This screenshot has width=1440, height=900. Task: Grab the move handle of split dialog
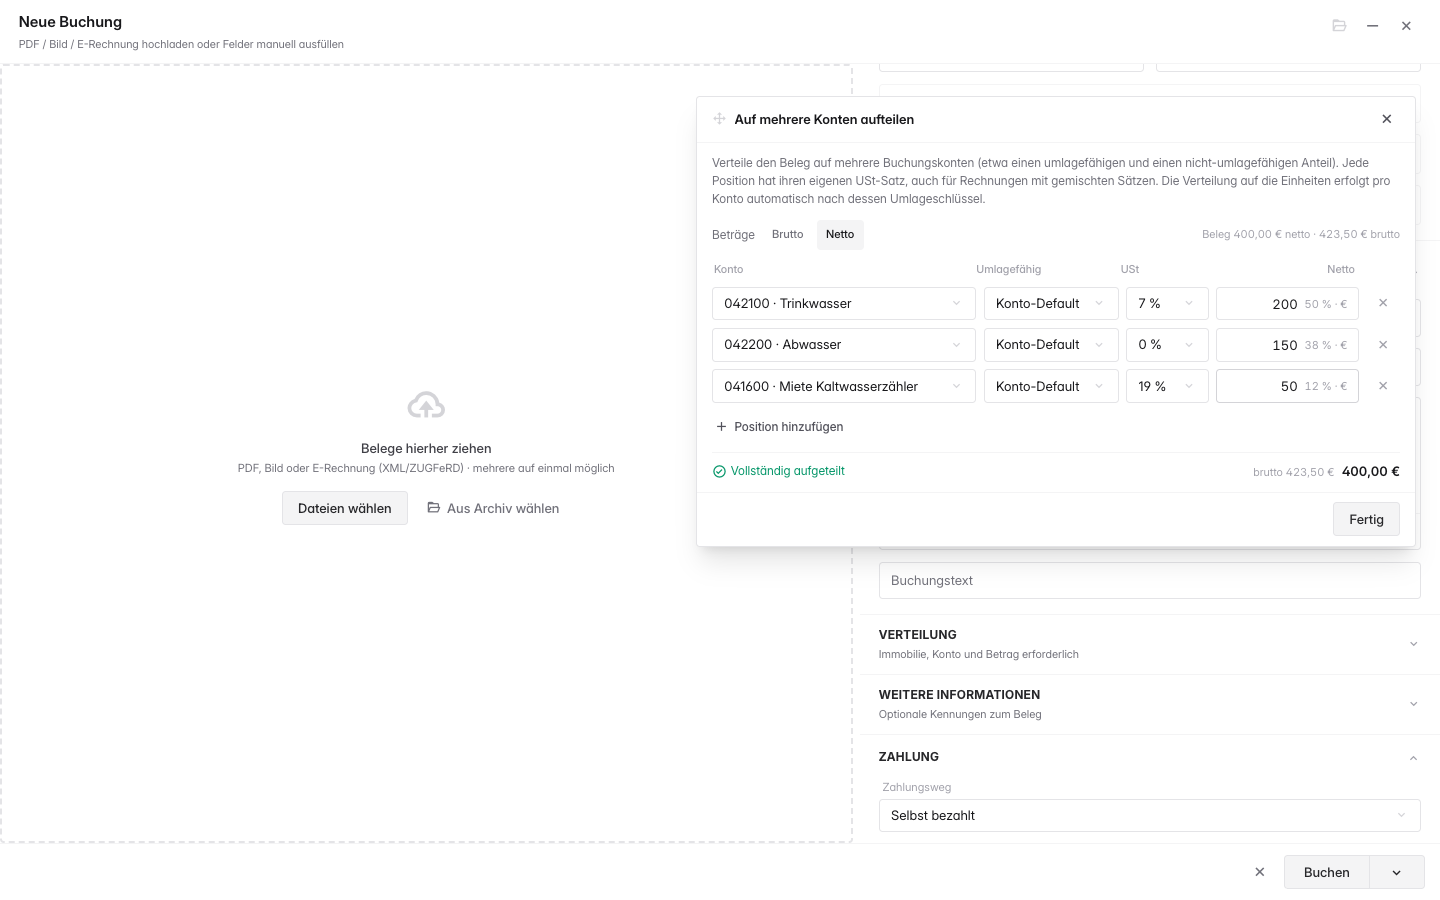719,119
